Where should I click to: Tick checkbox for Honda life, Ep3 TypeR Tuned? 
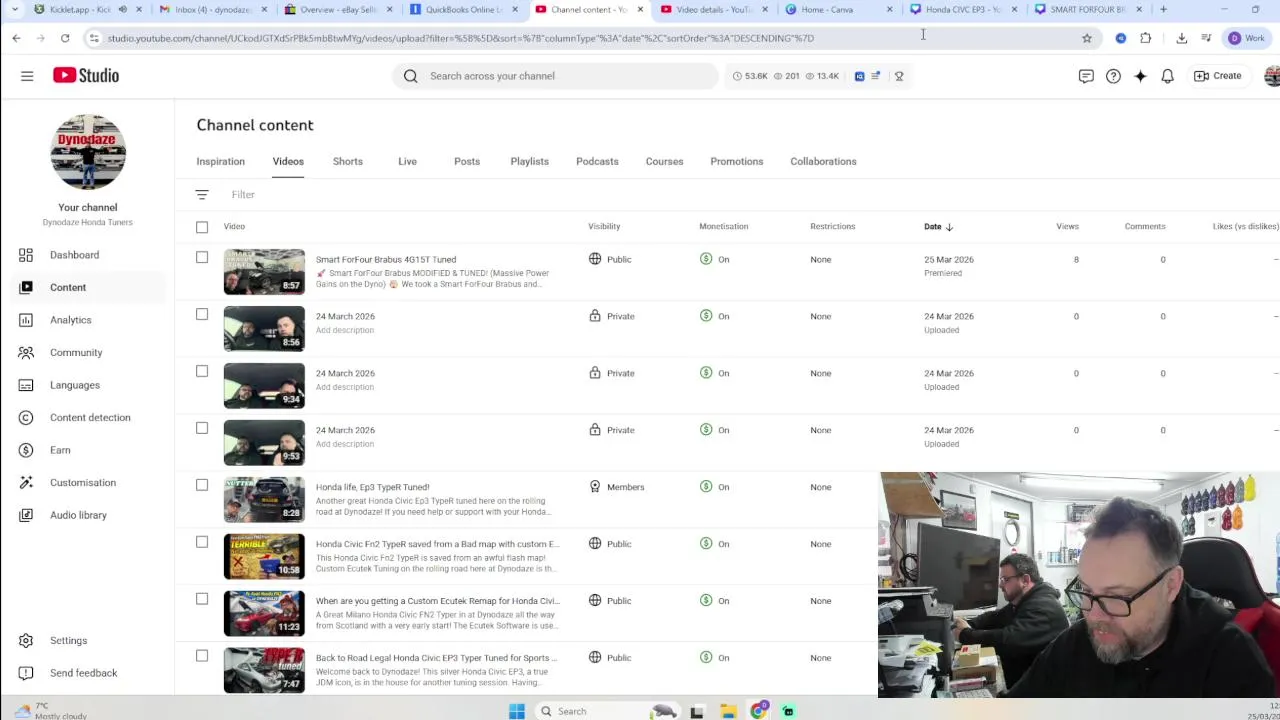202,485
